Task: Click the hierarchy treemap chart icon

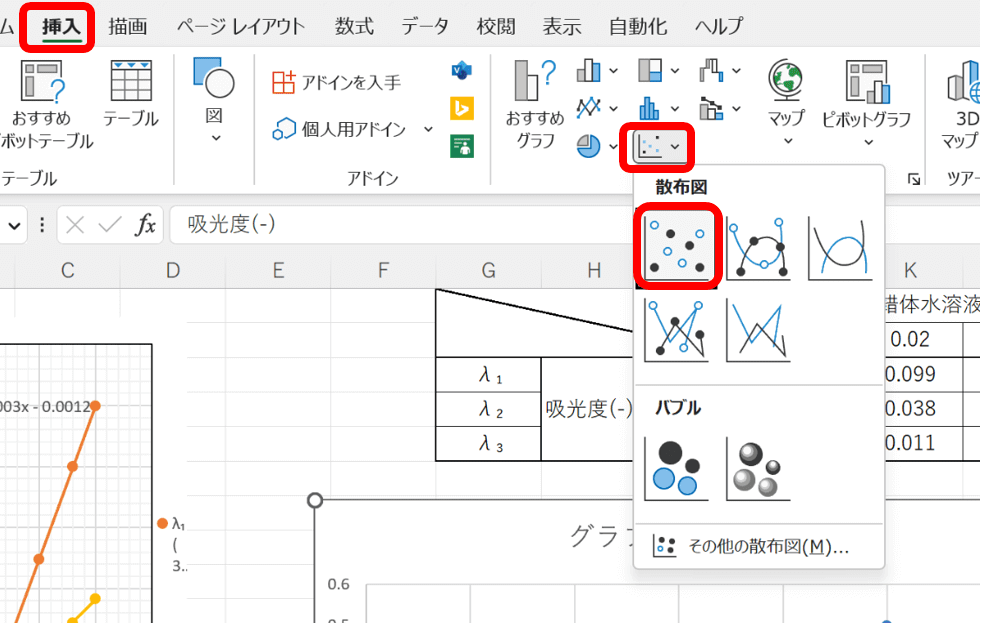Action: (650, 70)
